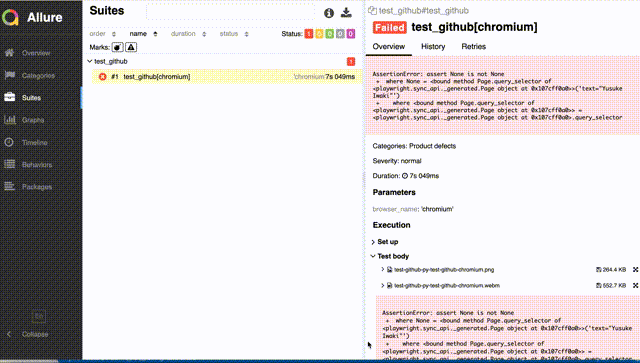Sort suites by duration

(188, 34)
